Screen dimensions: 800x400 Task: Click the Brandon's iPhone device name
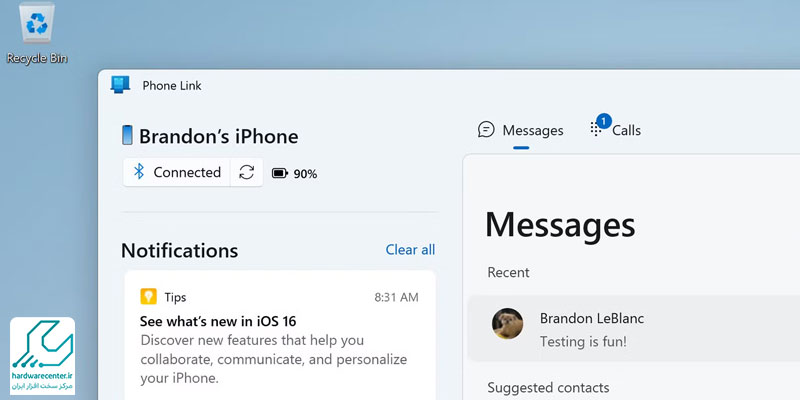(219, 136)
